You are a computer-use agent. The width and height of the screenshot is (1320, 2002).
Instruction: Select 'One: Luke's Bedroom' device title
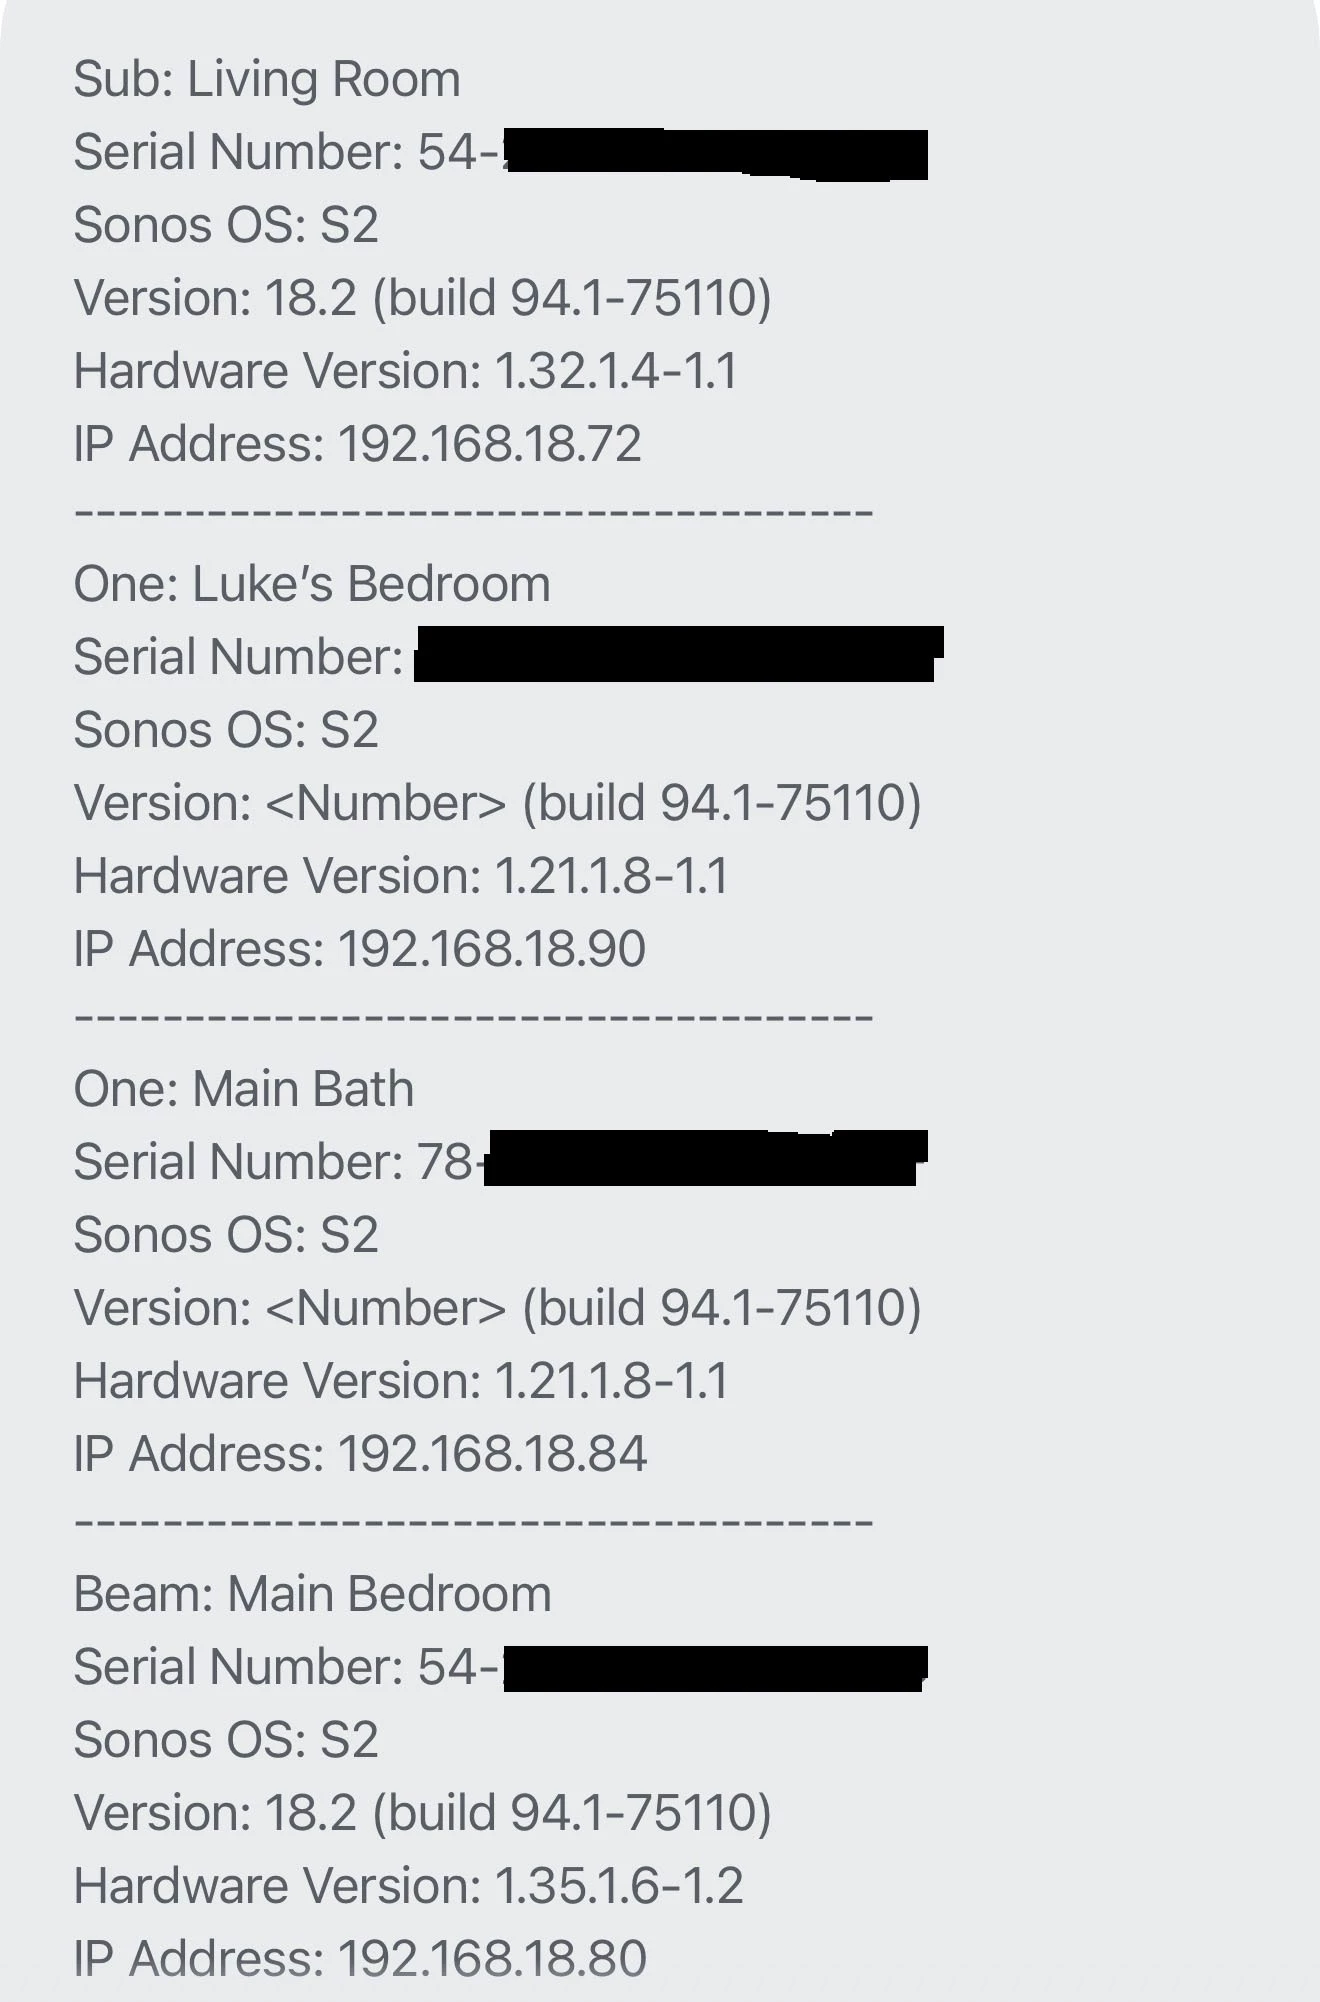312,584
